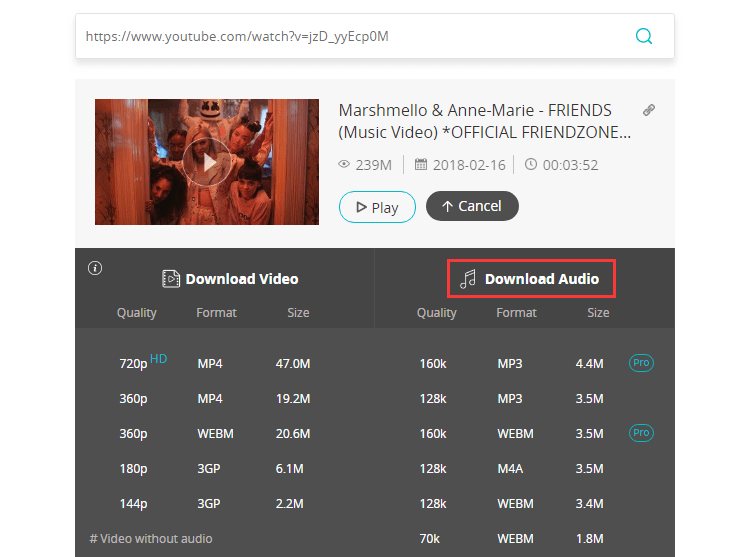Screen dimensions: 750x557
Task: Click the 00:03:52 duration text
Action: tap(570, 165)
